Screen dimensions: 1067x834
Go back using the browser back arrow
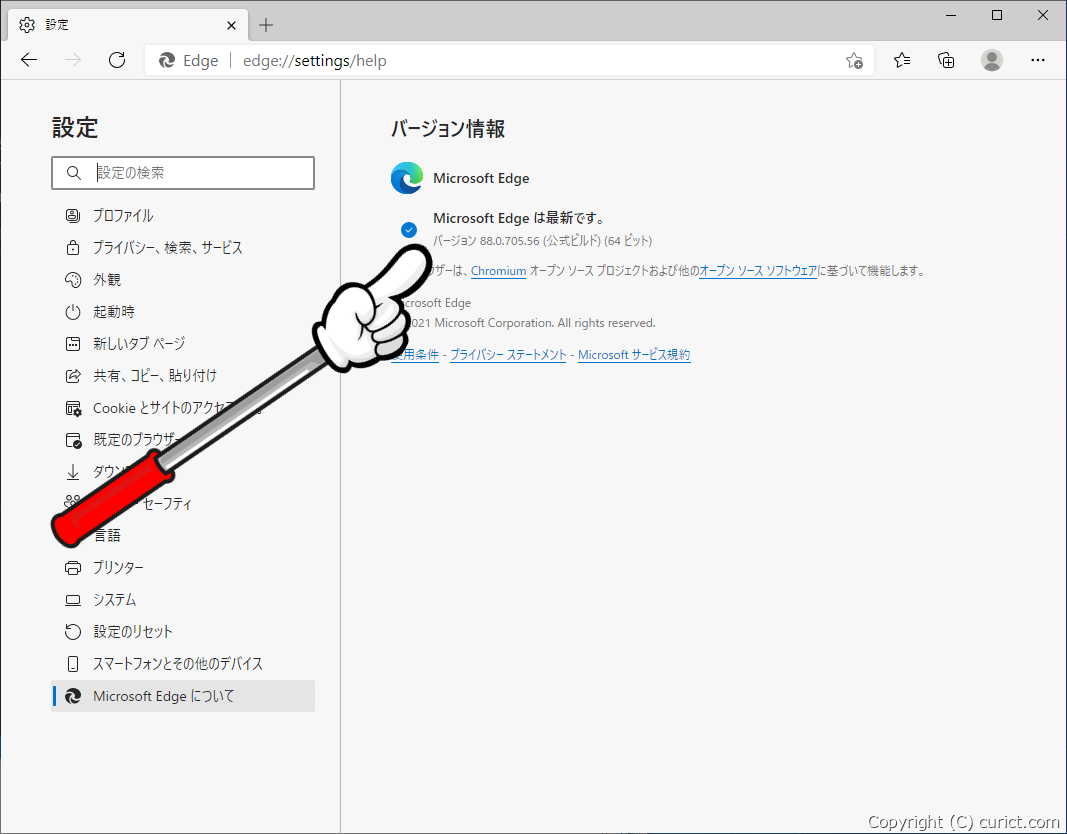point(29,60)
